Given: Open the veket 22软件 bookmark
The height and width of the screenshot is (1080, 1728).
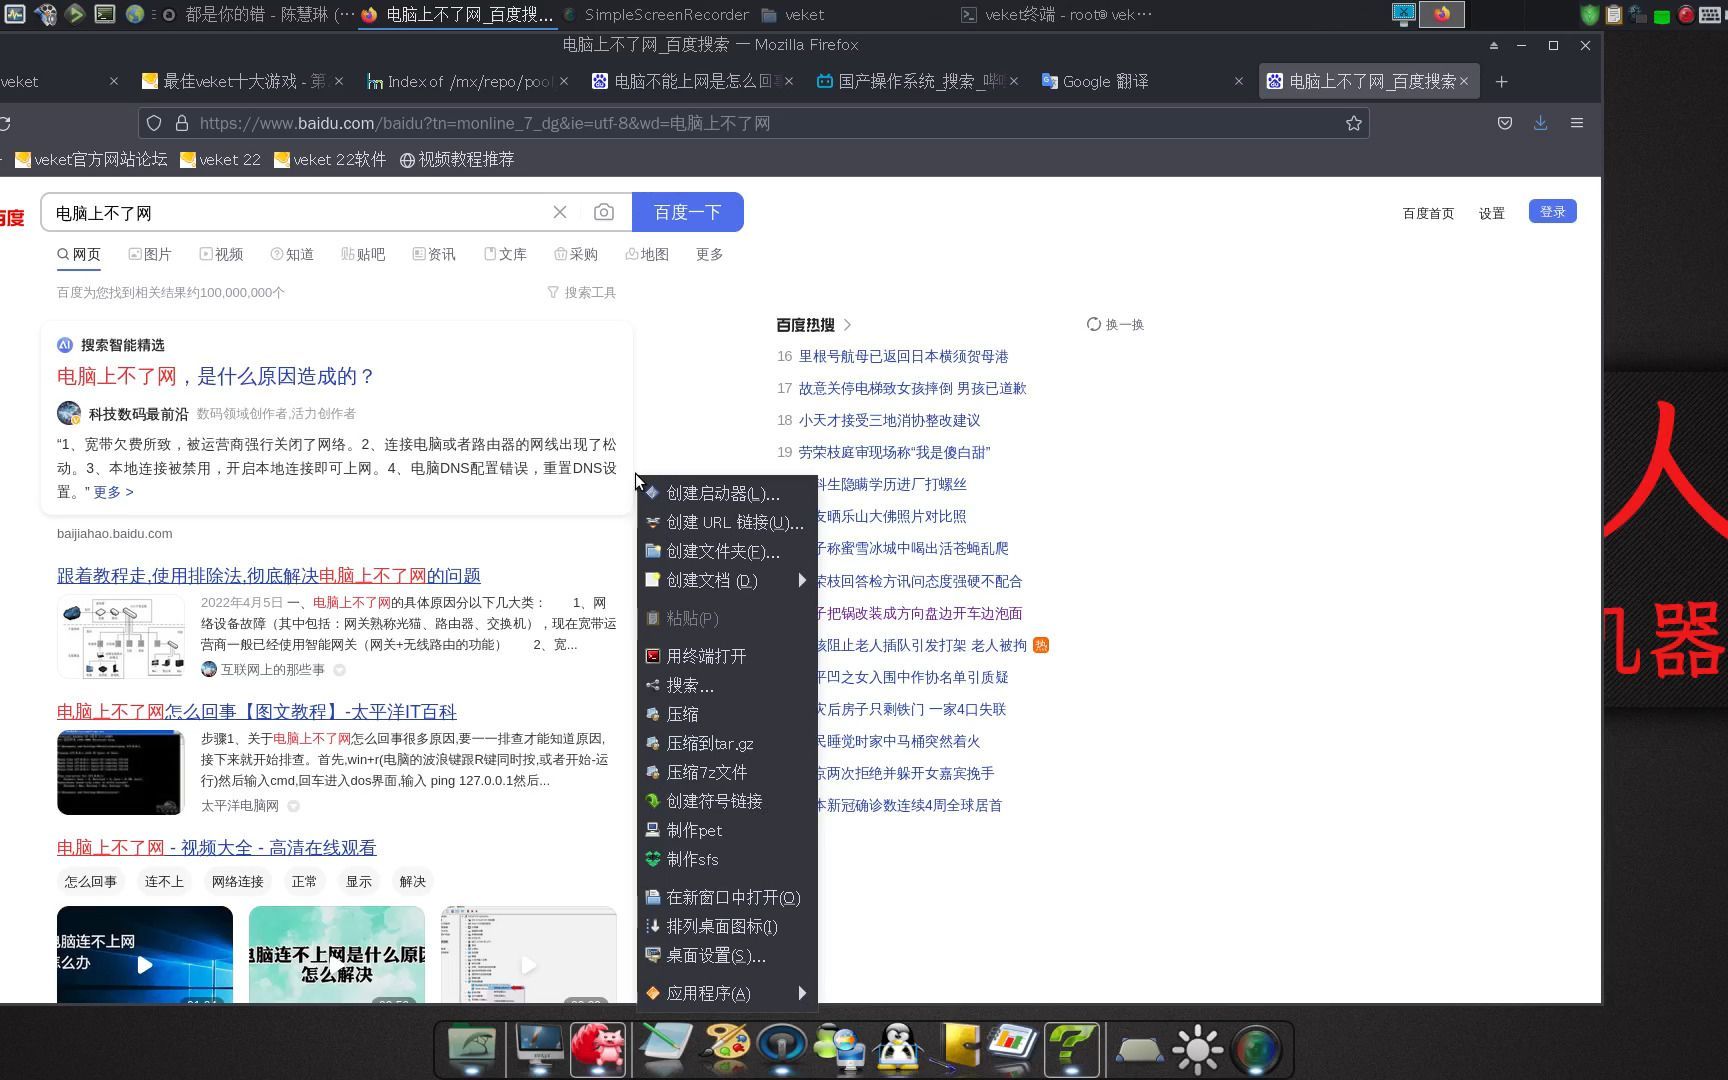Looking at the screenshot, I should 330,159.
